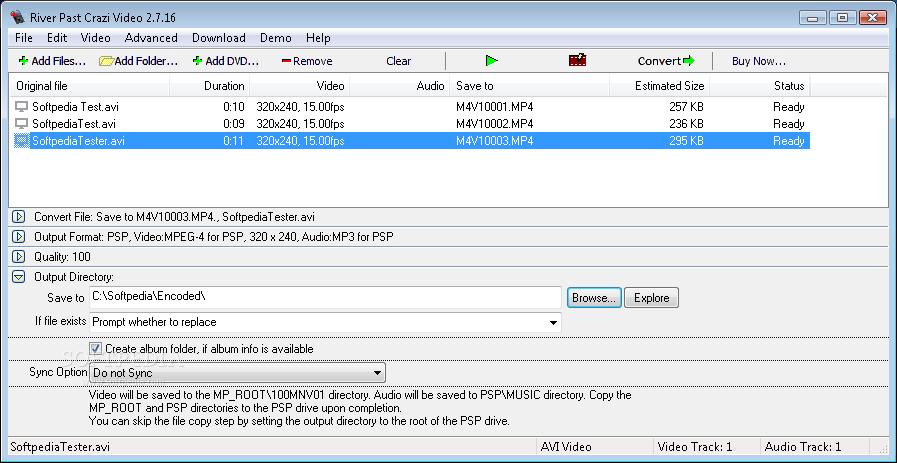Expand the Output Format section
The image size is (897, 463).
(19, 236)
